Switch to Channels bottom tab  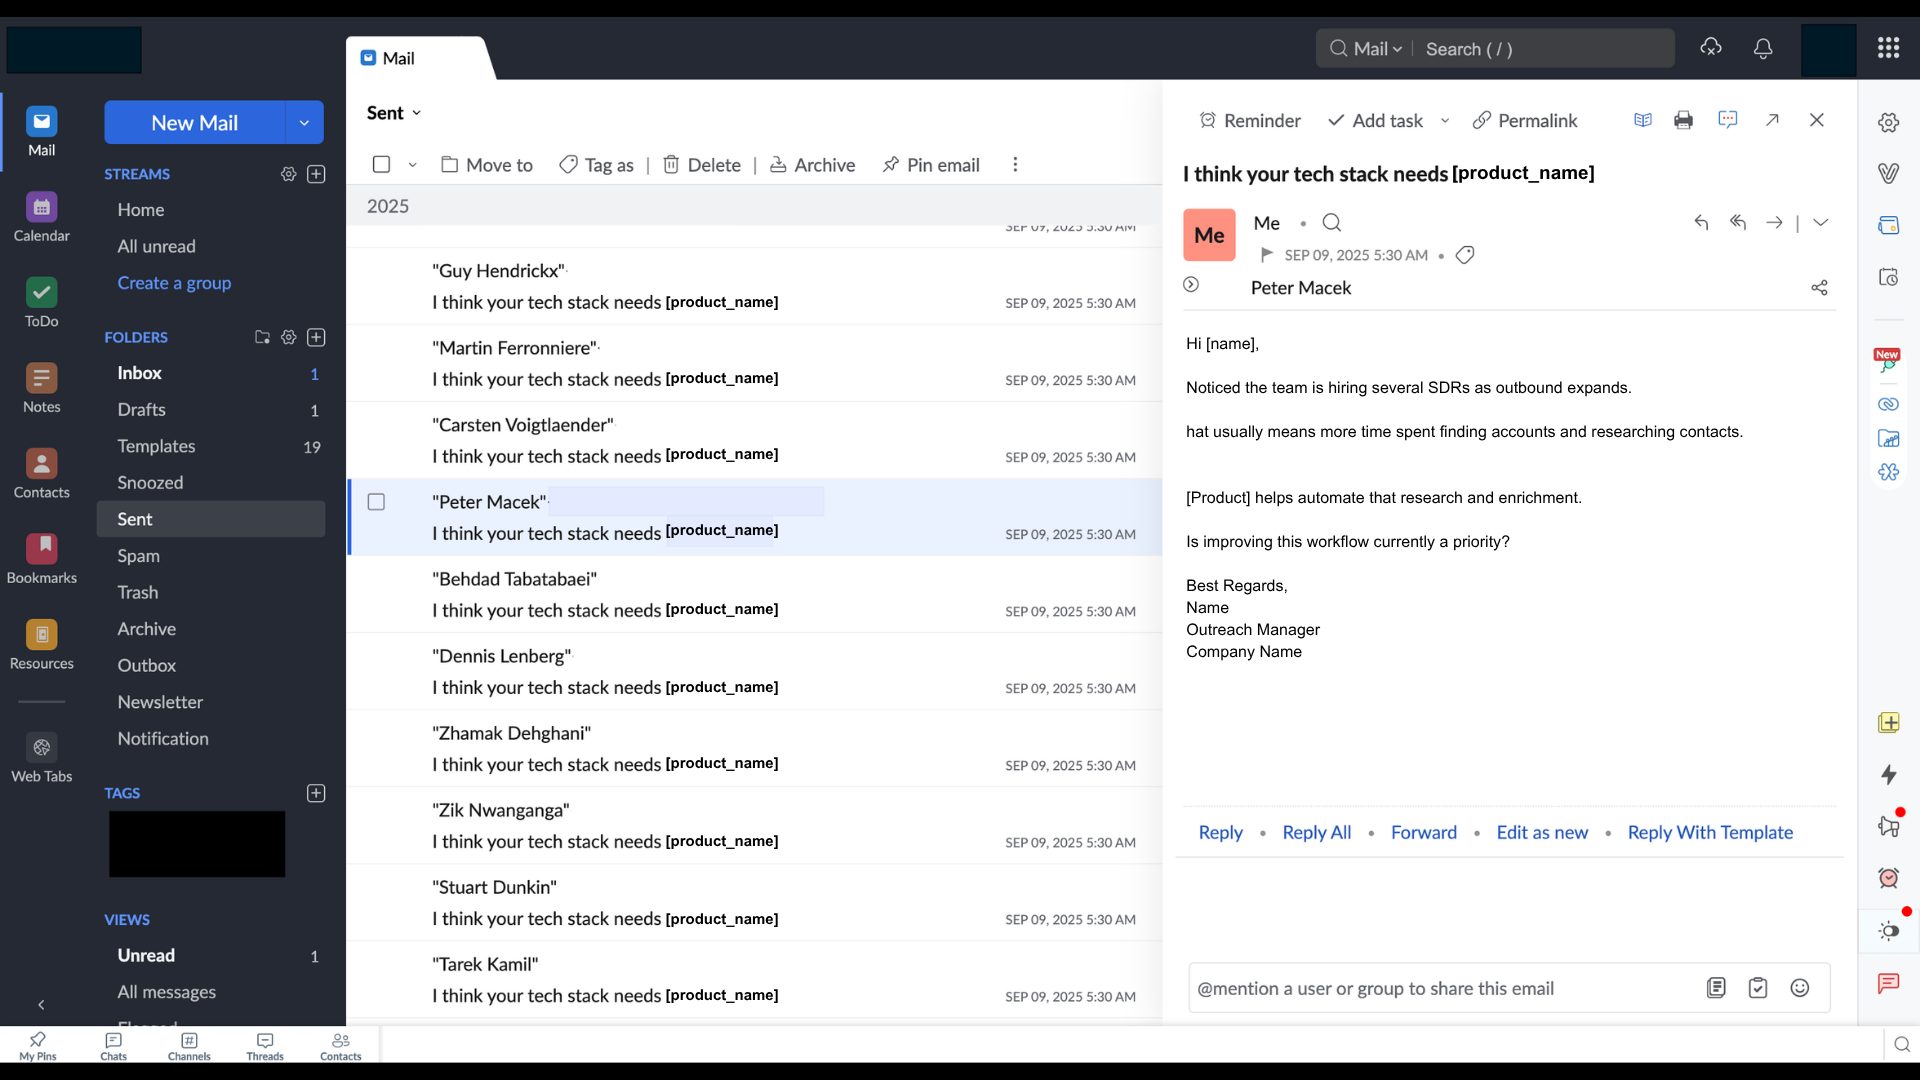[x=189, y=1046]
